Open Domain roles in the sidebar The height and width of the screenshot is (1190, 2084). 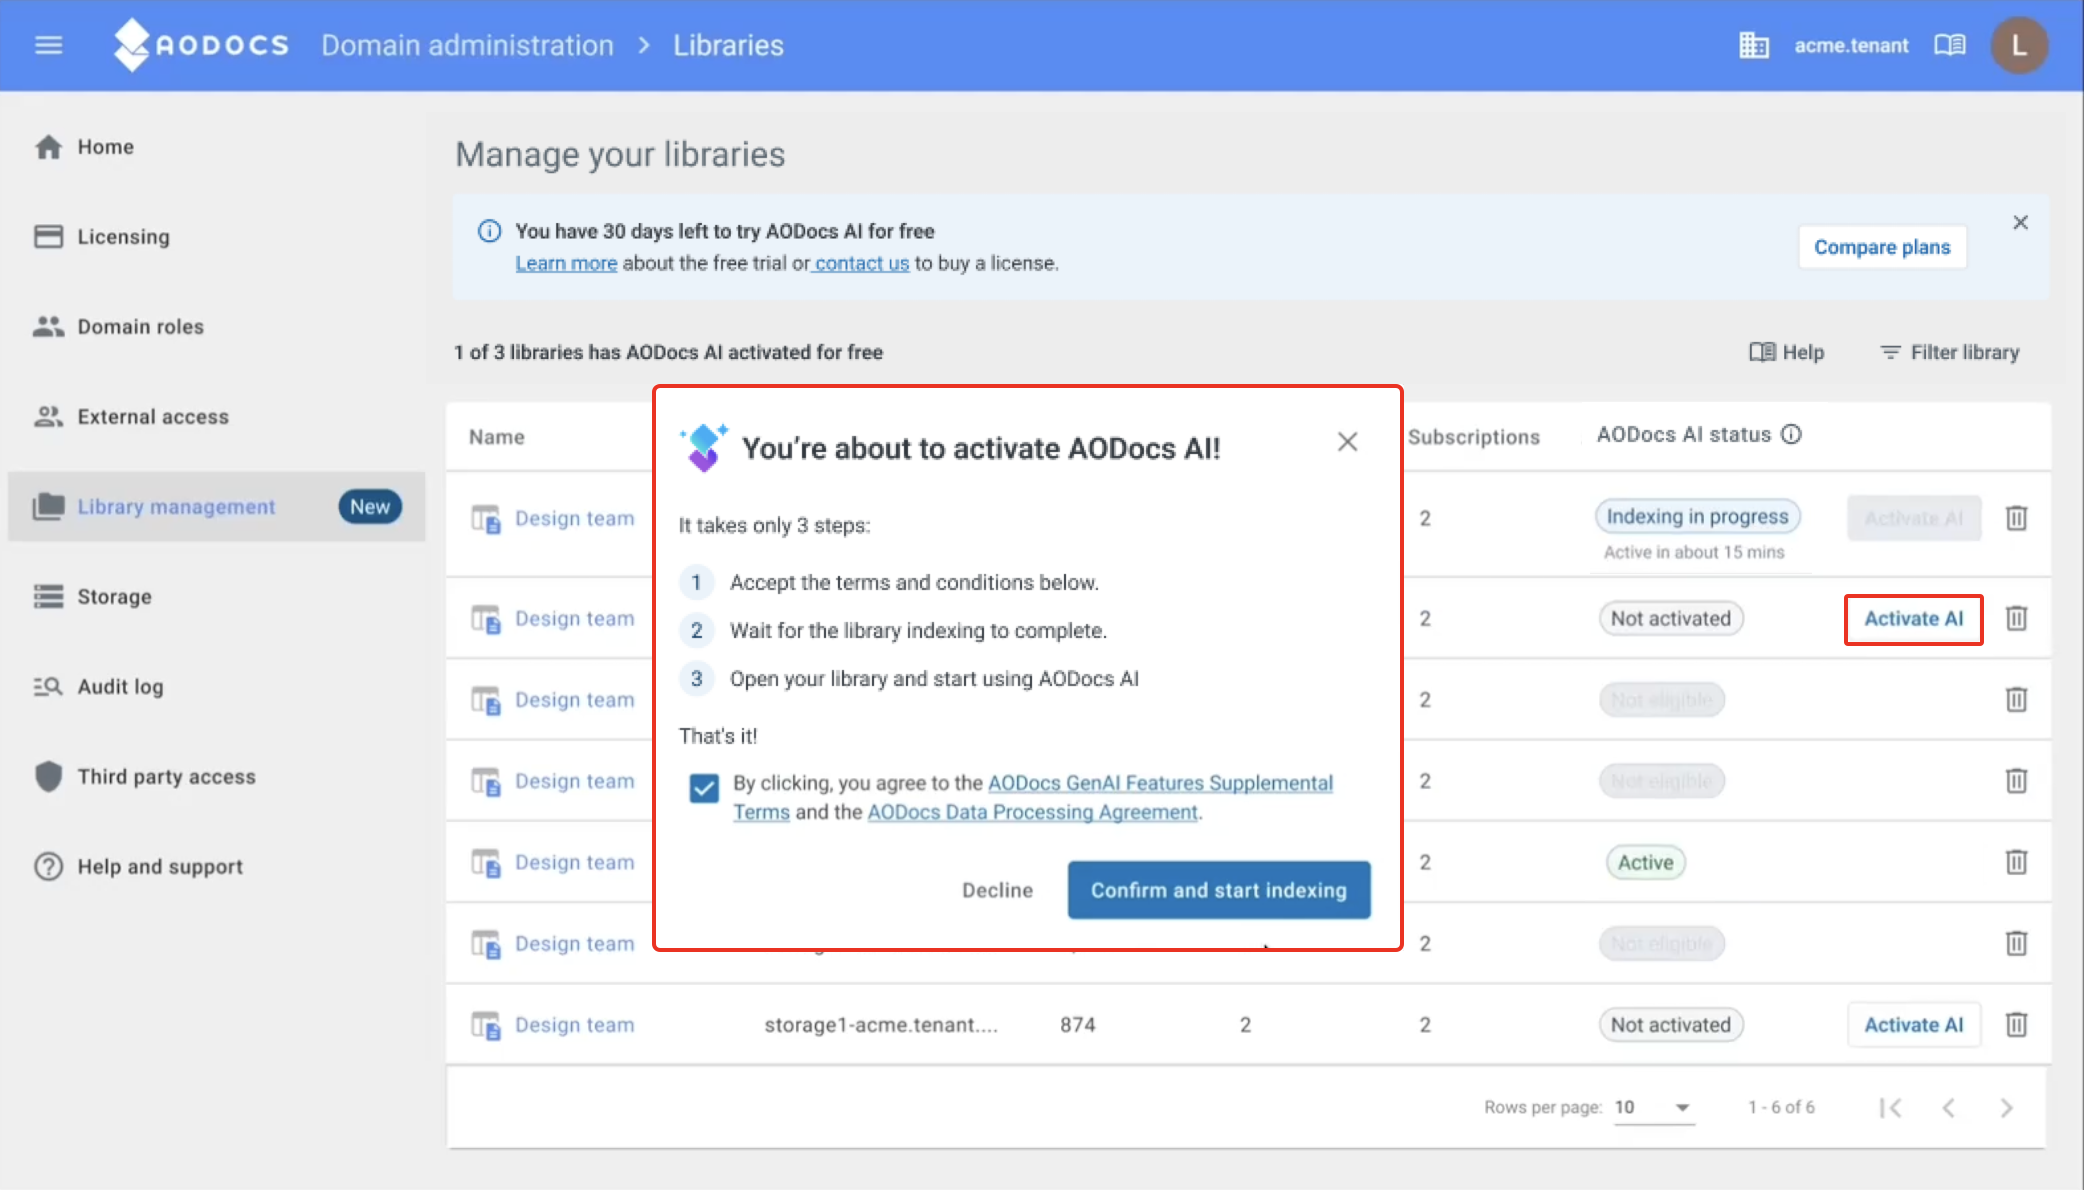click(x=216, y=327)
